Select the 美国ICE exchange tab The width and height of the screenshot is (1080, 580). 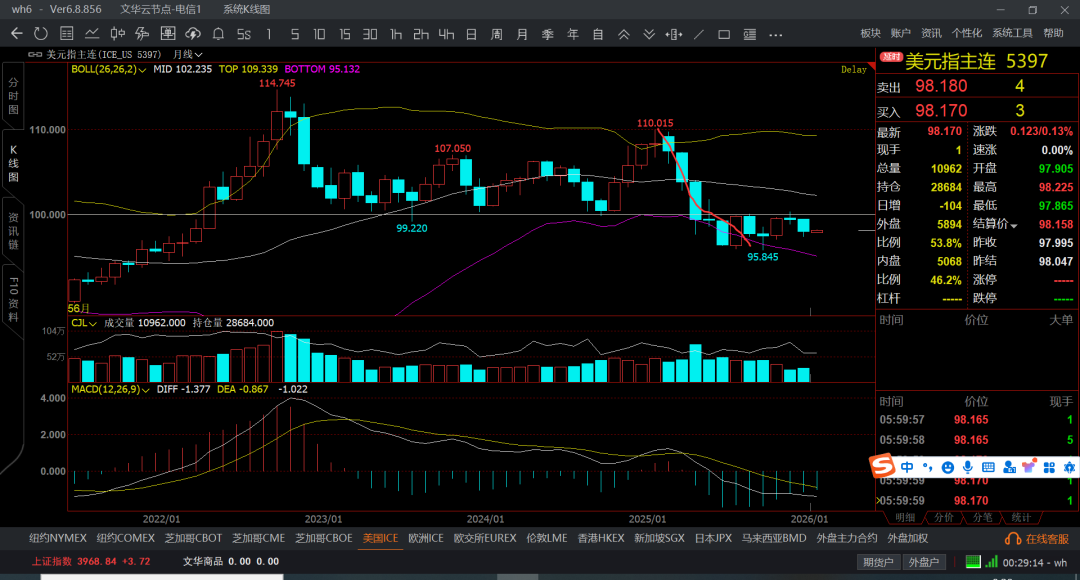[380, 538]
